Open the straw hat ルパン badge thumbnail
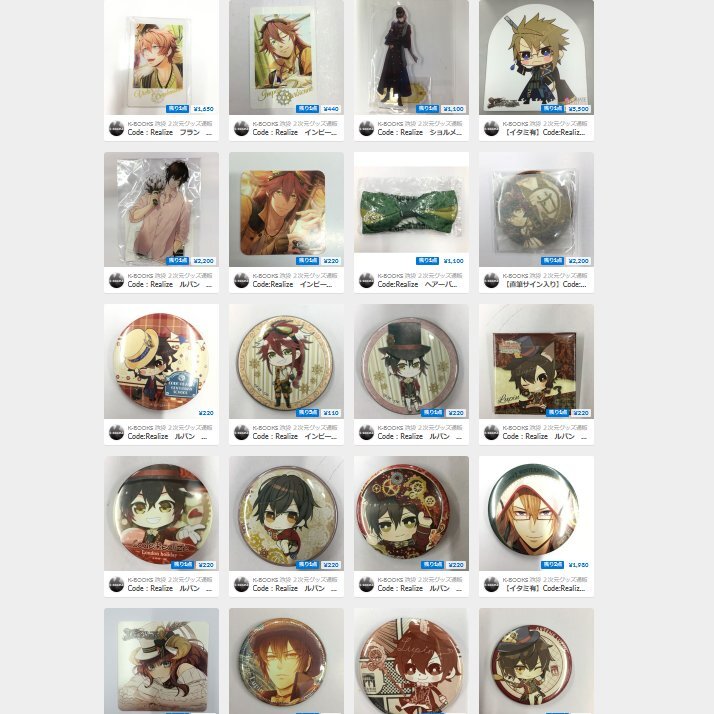Screen dimensions: 714x714 (161, 362)
